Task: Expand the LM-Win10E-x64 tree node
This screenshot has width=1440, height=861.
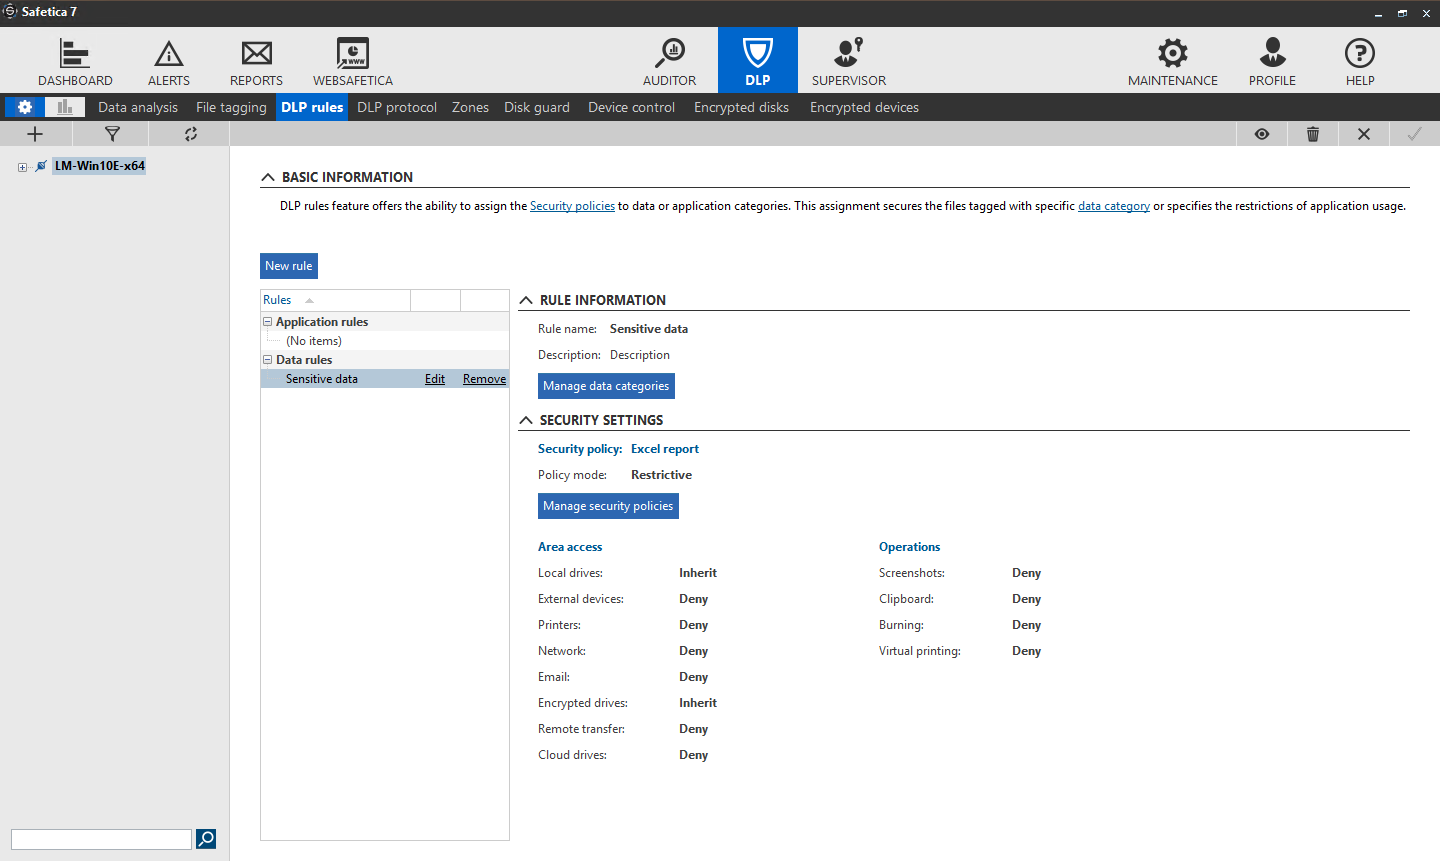Action: click(x=22, y=167)
